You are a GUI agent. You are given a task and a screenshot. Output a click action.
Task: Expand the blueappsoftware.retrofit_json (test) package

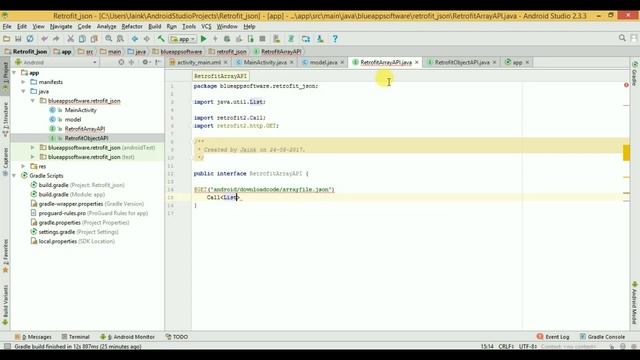click(x=33, y=157)
